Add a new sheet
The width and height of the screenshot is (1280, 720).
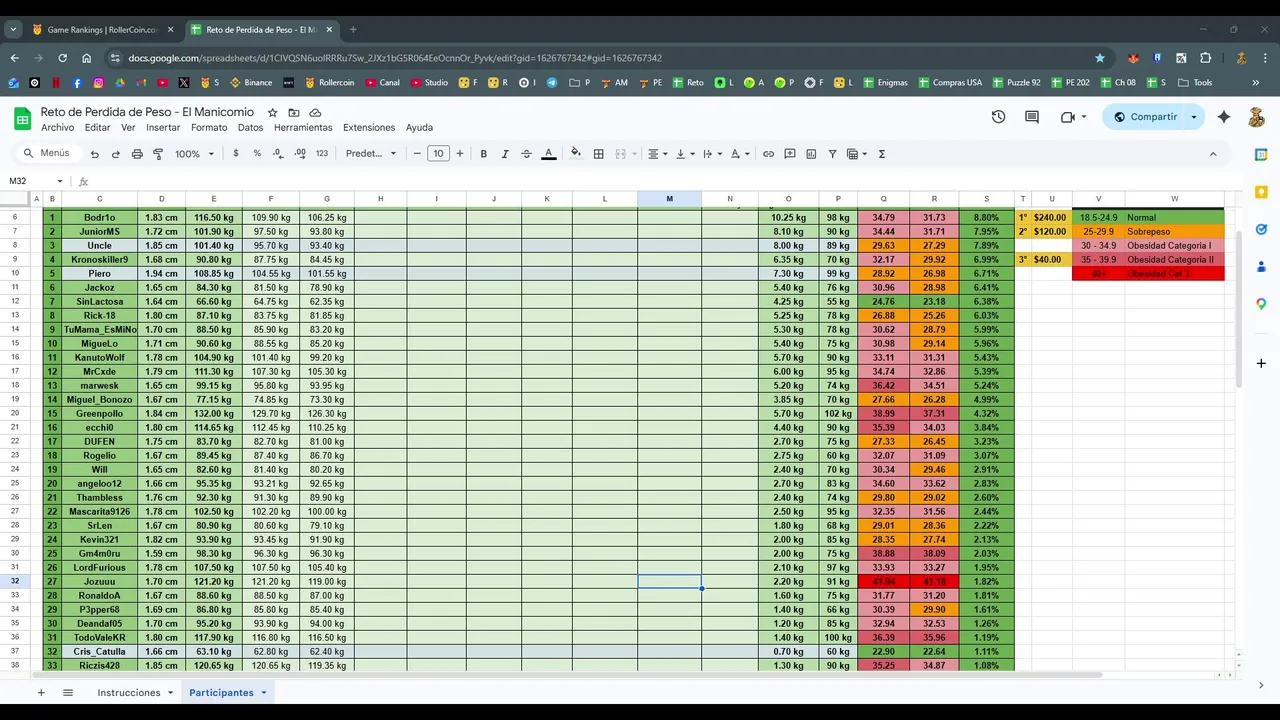click(41, 692)
